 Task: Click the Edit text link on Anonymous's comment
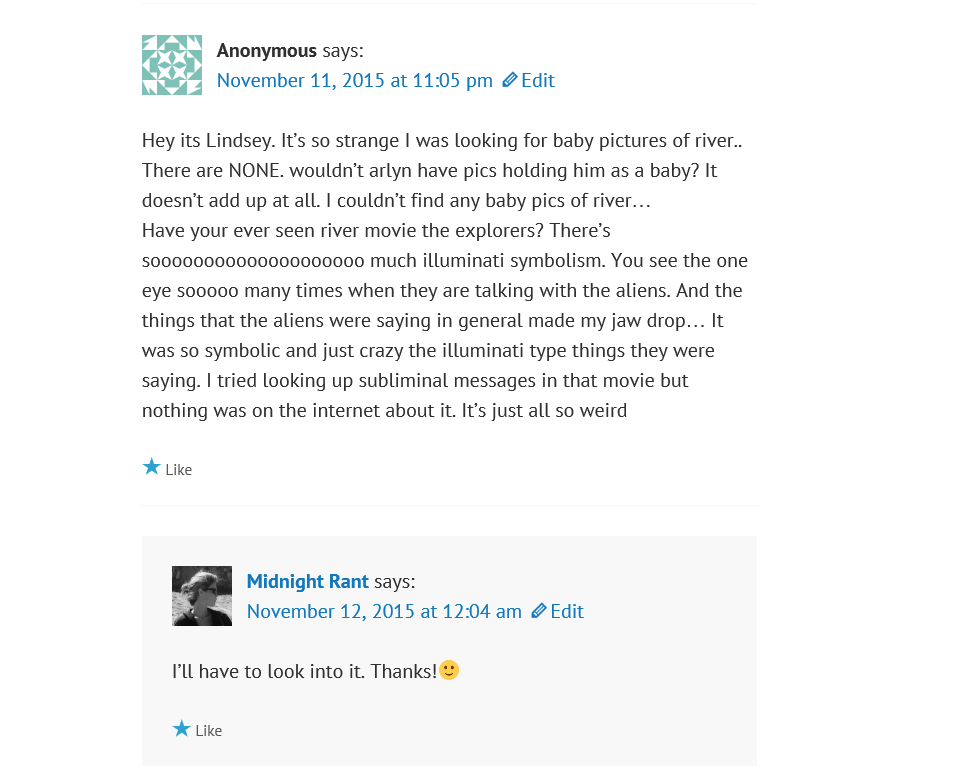(538, 80)
